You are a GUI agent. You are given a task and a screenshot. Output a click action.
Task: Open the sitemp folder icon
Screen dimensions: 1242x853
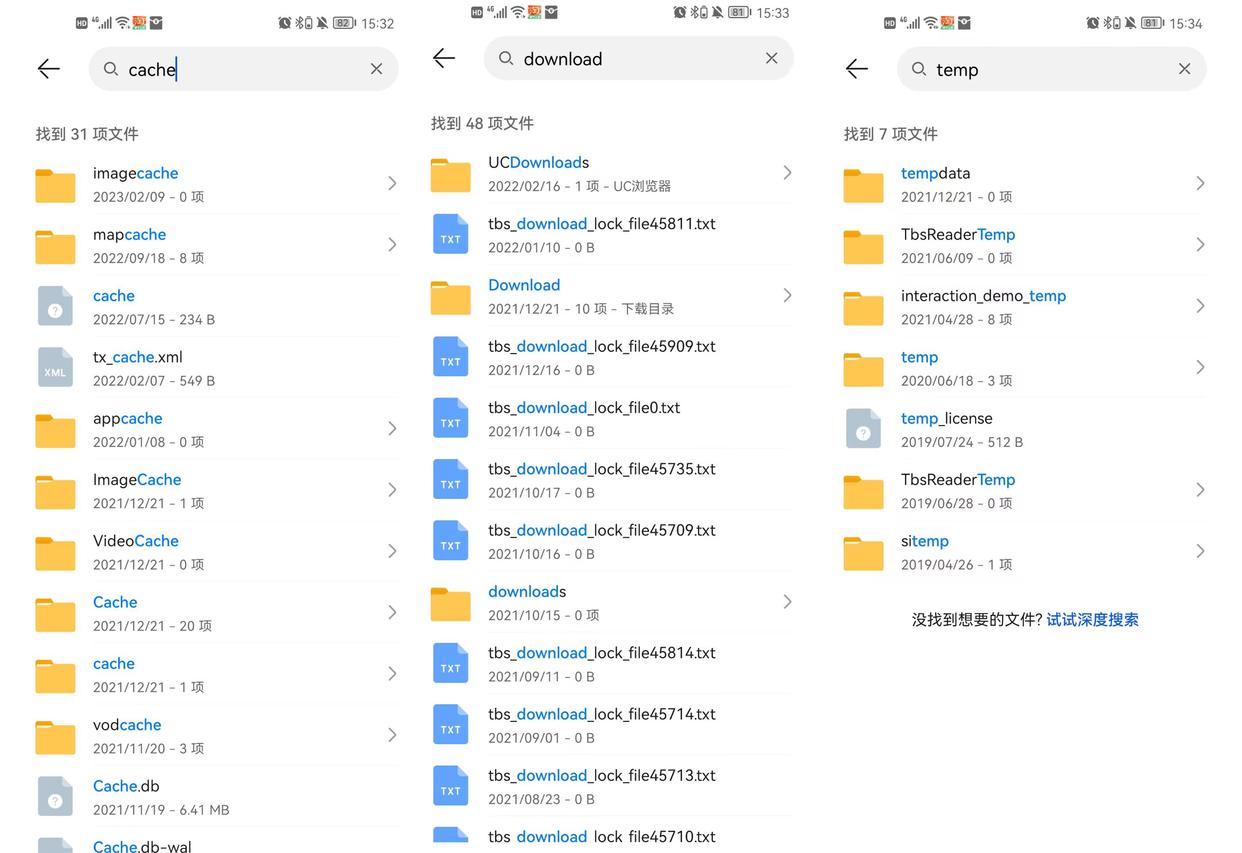click(863, 551)
